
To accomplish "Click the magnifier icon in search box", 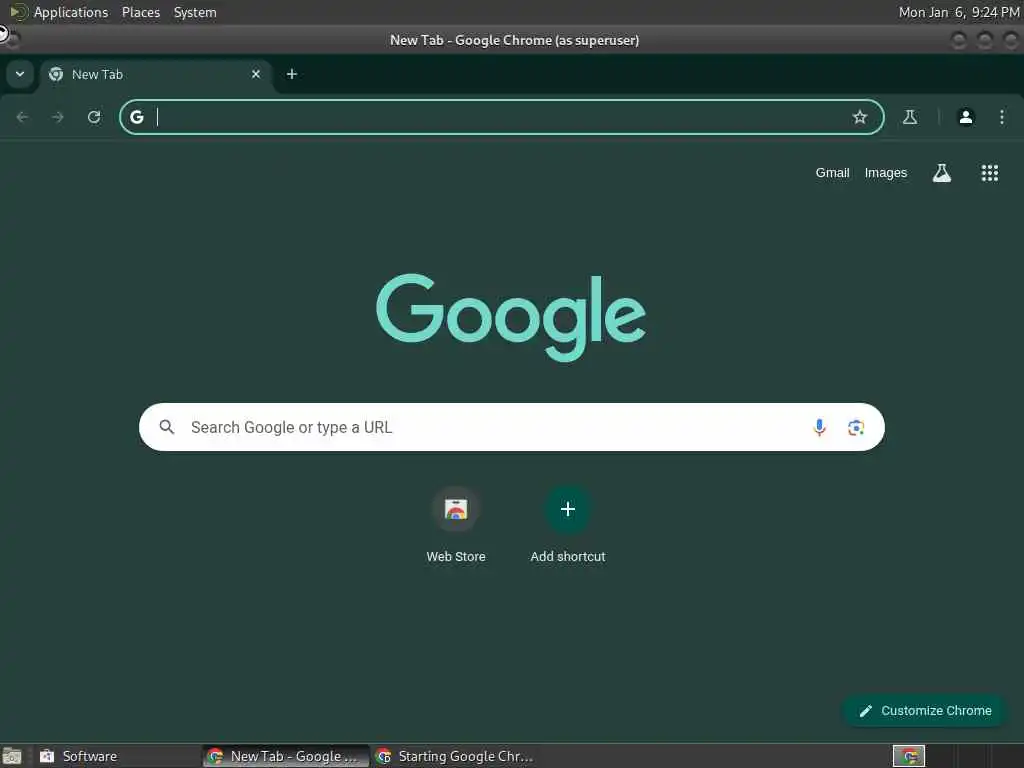I will pyautogui.click(x=167, y=427).
